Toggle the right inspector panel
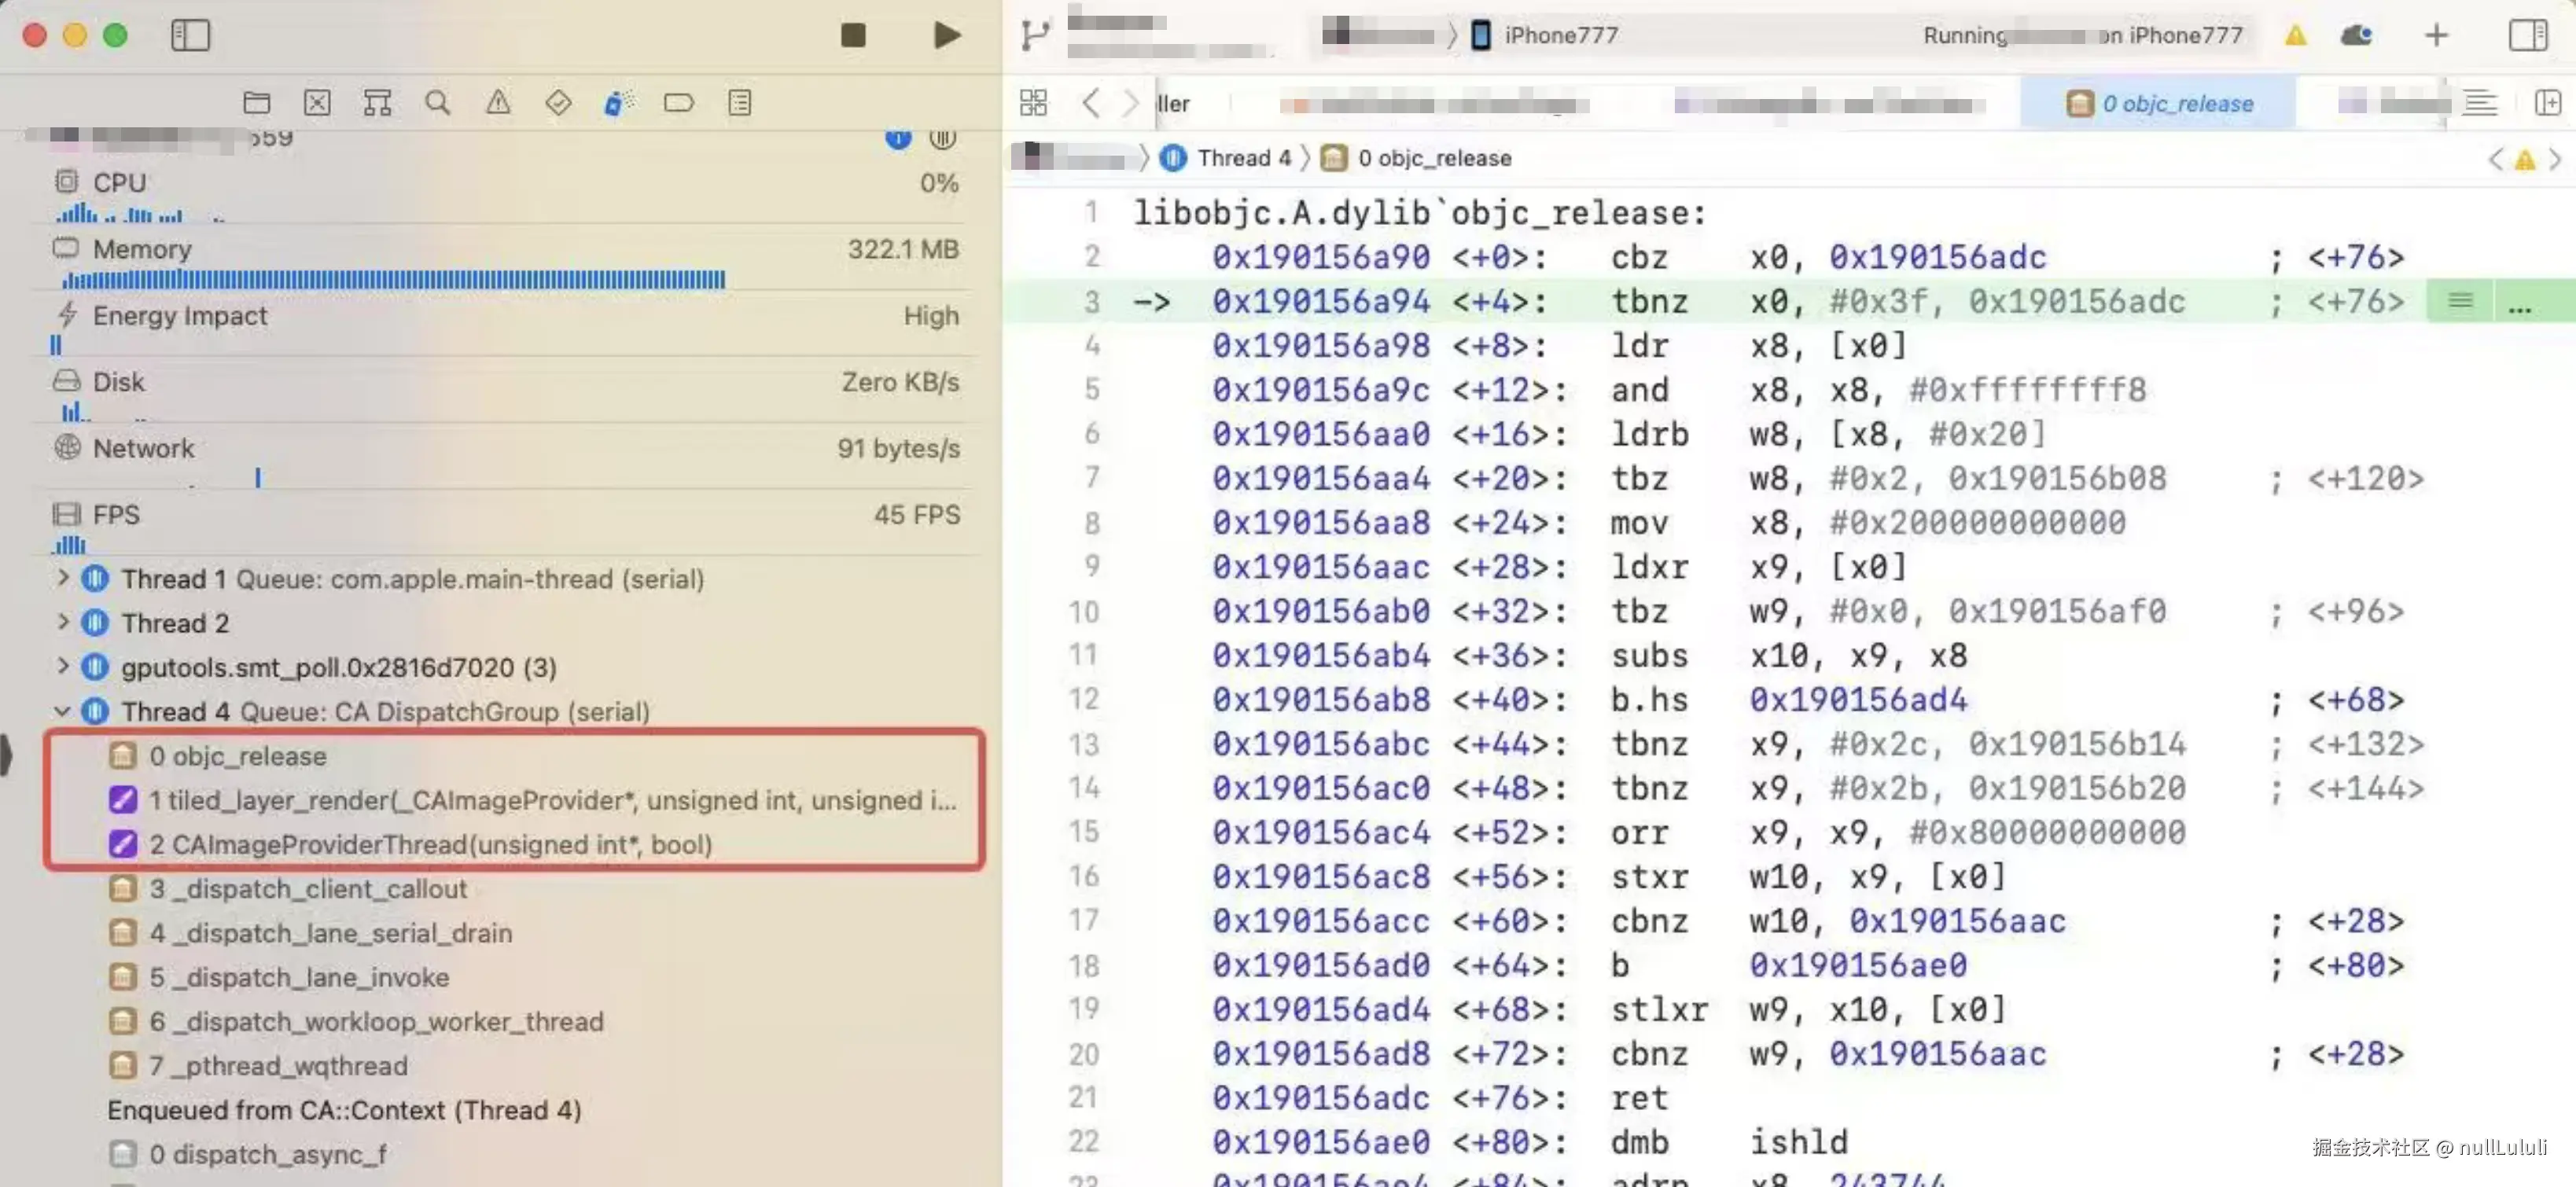 coord(2527,36)
